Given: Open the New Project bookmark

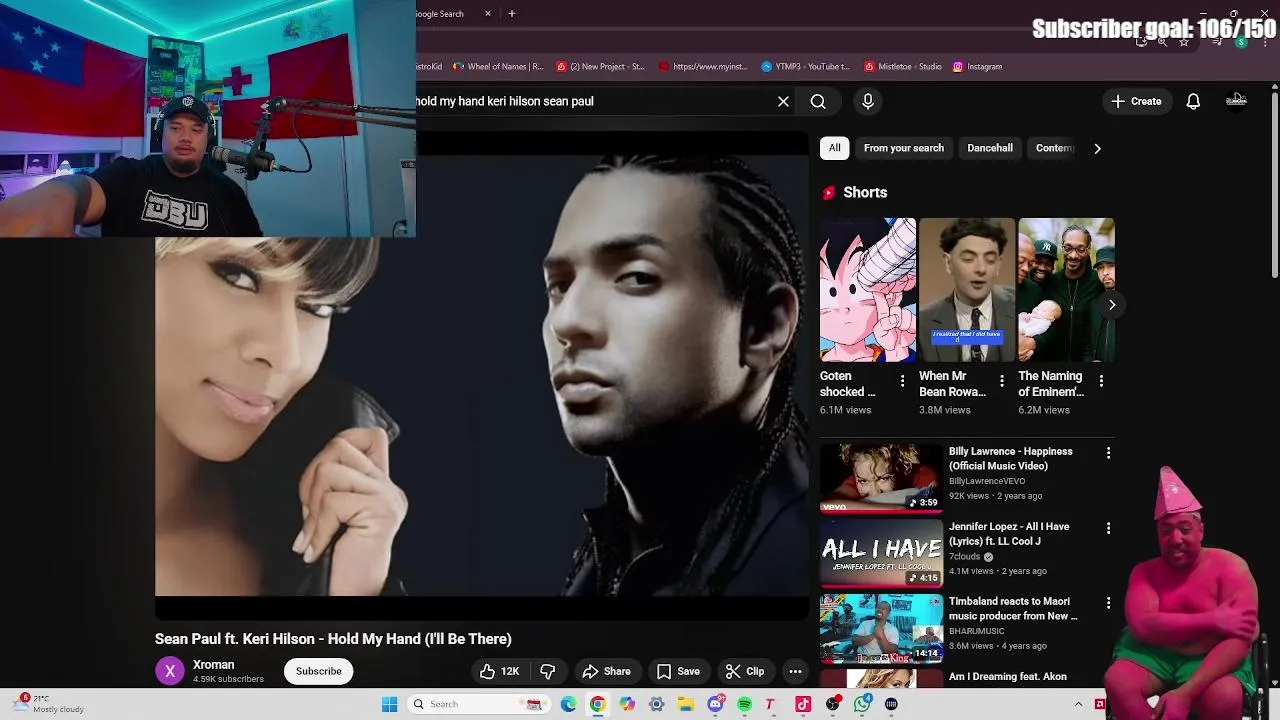Looking at the screenshot, I should (x=600, y=67).
